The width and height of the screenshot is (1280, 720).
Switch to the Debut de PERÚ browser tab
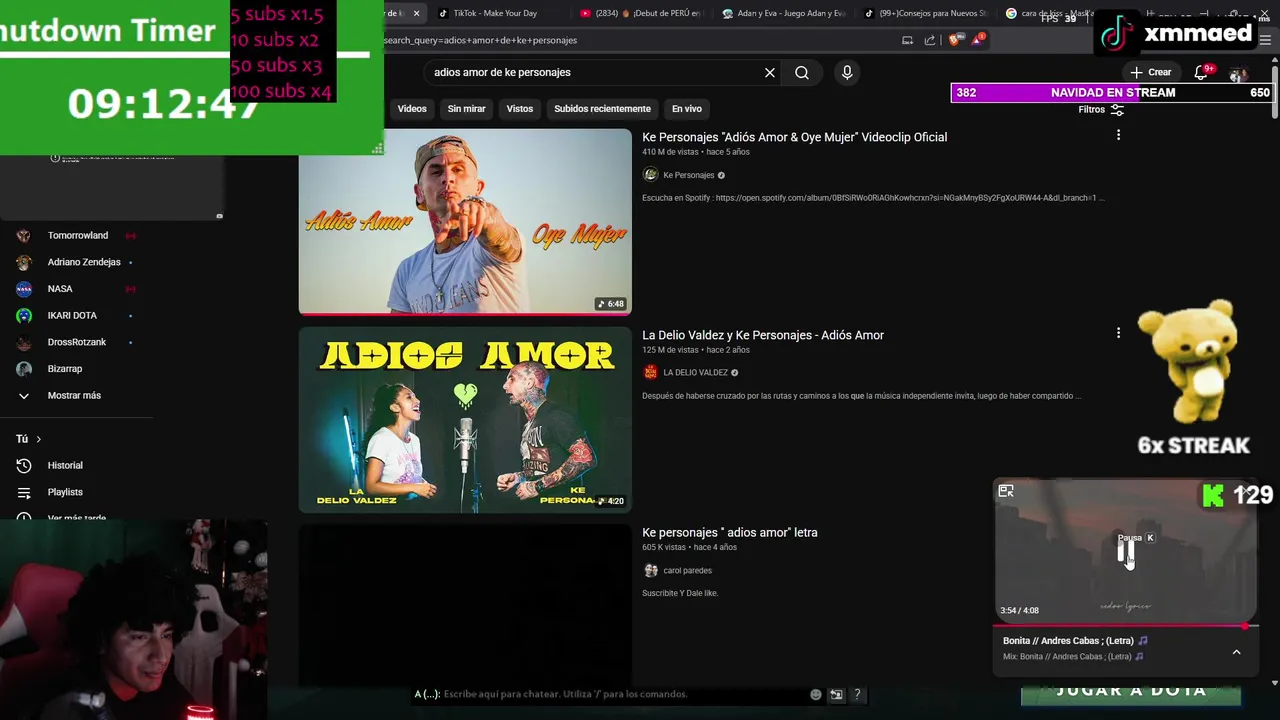[x=642, y=14]
